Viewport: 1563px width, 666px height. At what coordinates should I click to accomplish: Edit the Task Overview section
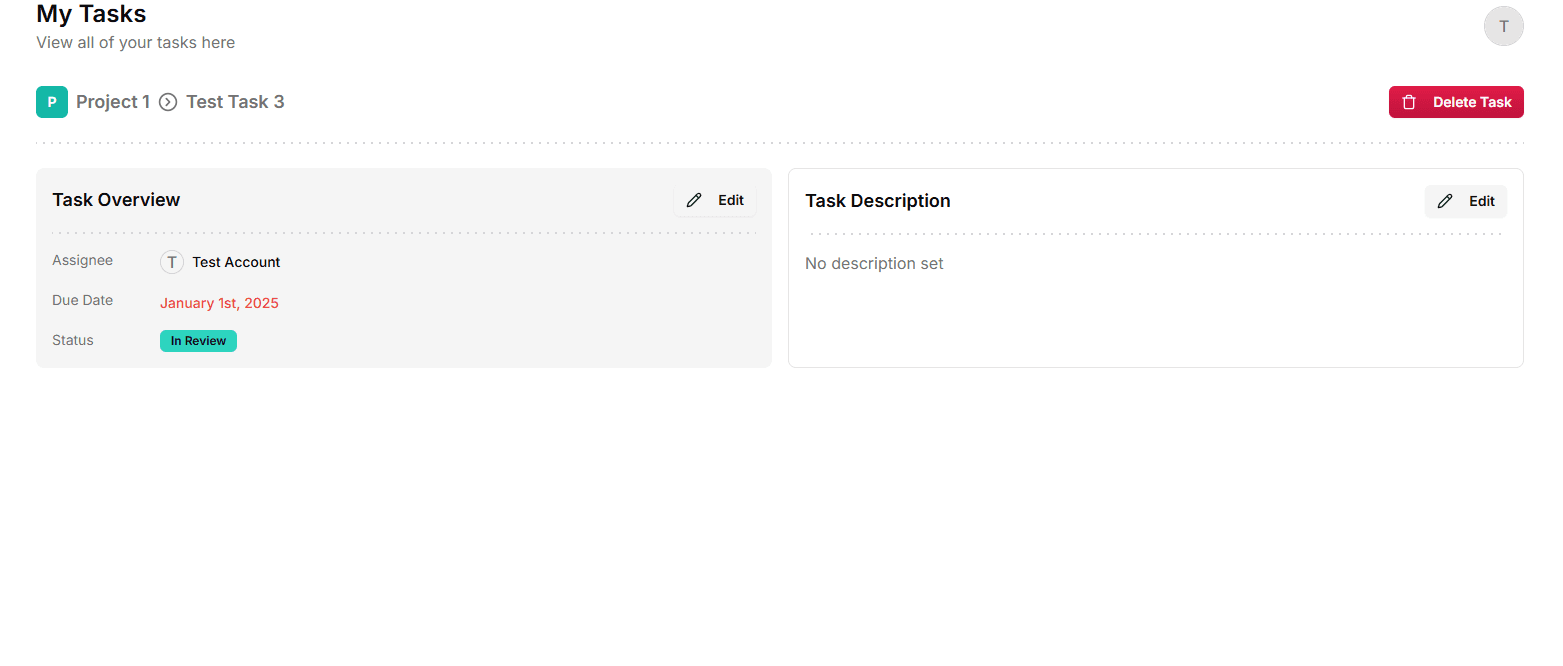tap(715, 200)
